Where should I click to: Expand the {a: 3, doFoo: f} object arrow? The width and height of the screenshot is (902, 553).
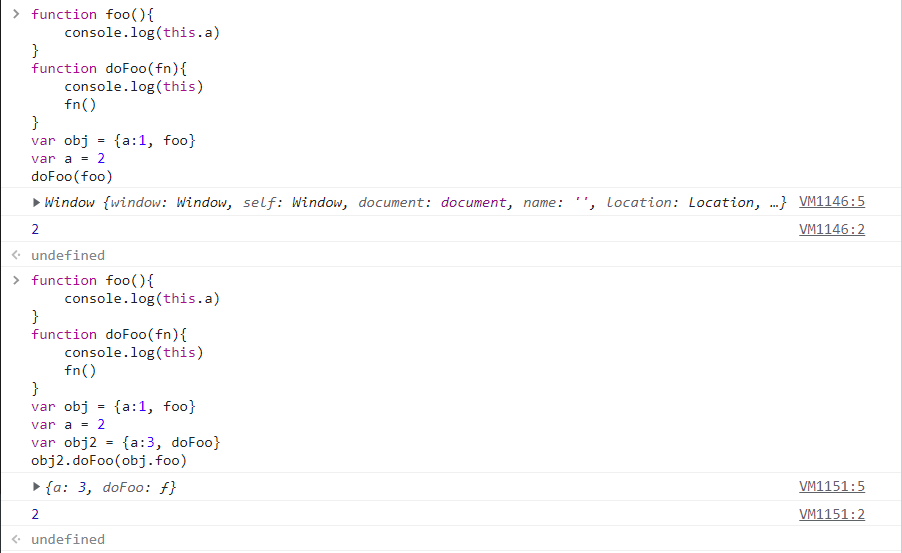[x=37, y=487]
